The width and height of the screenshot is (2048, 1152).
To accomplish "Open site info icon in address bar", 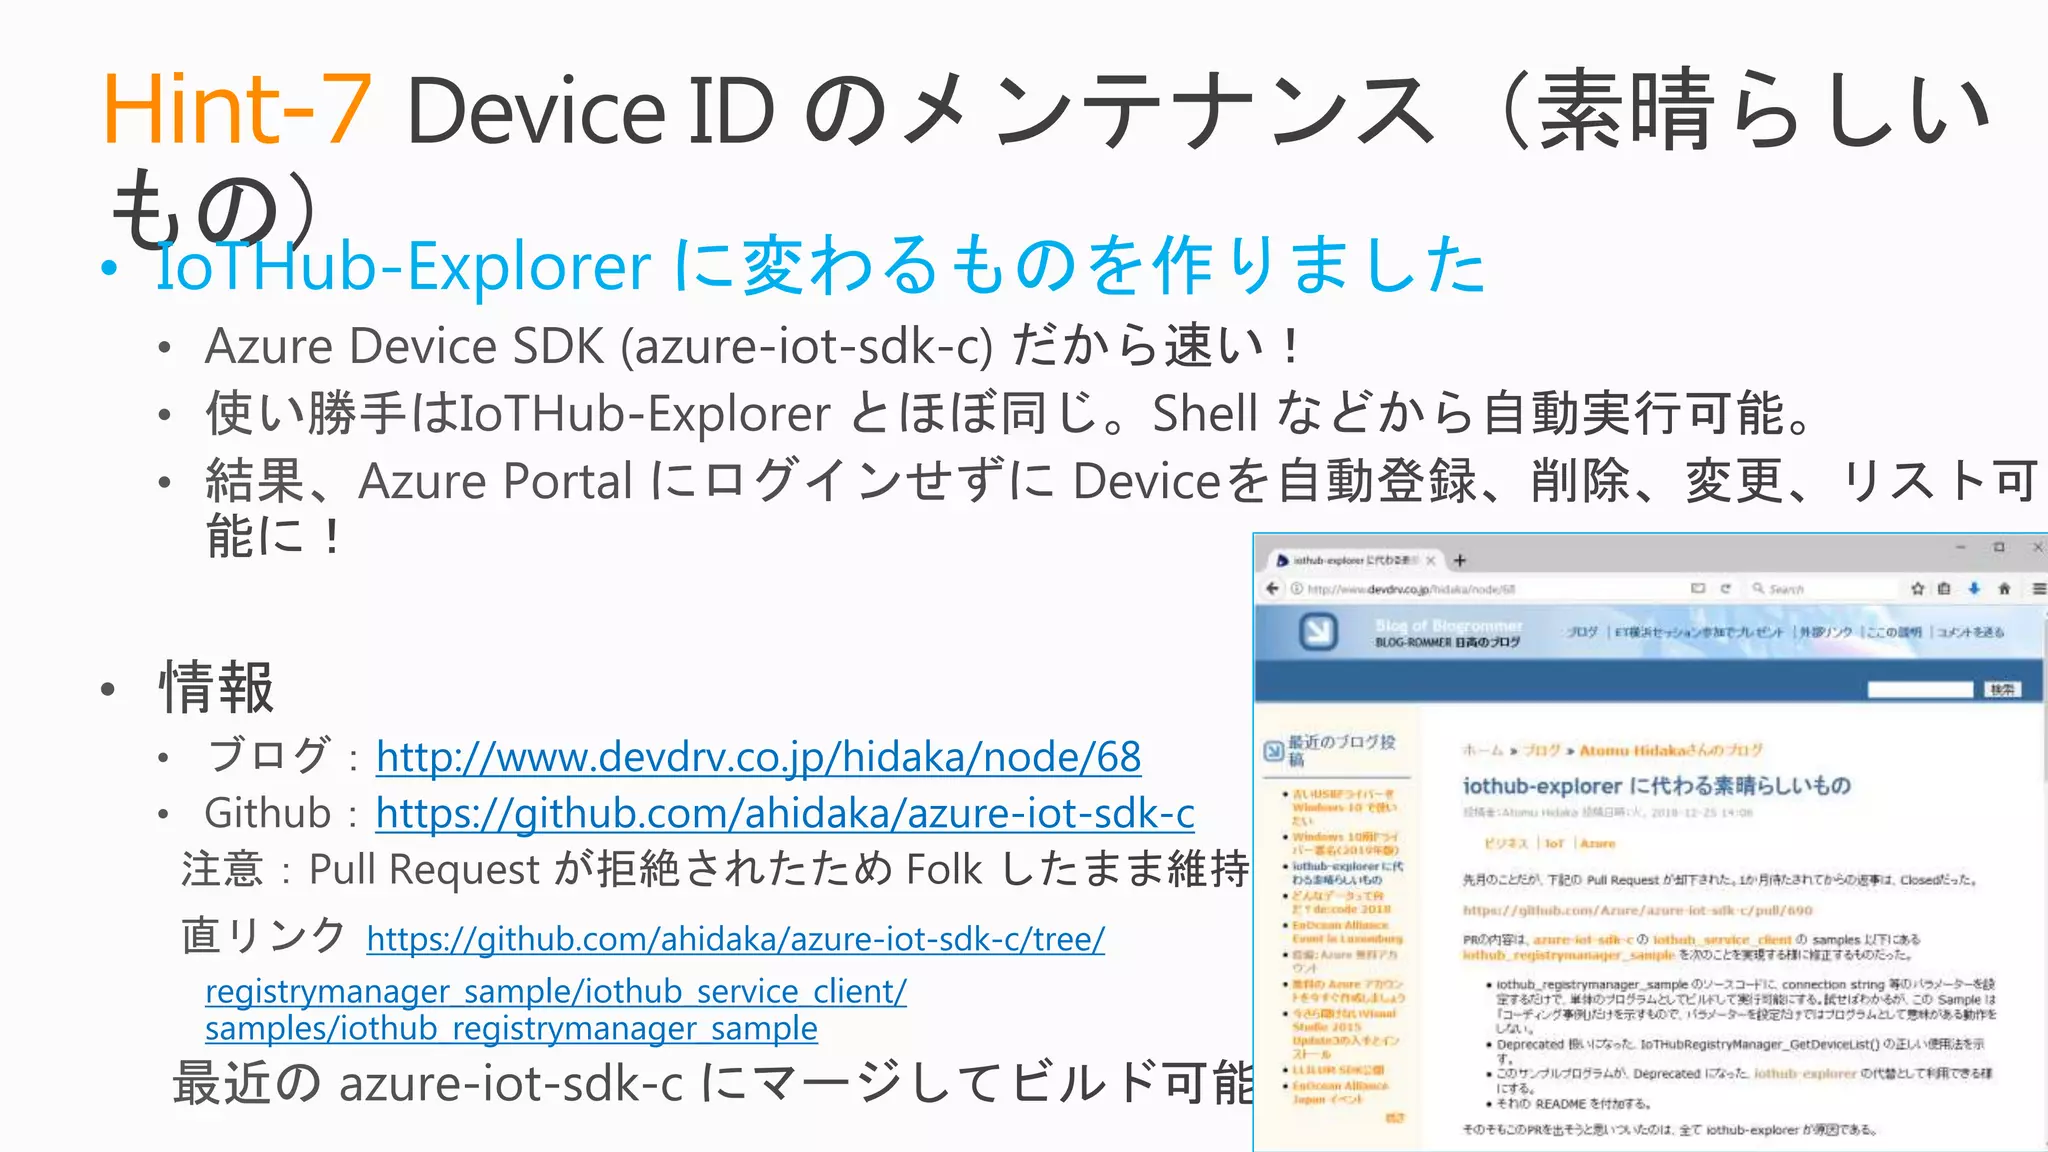I will click(x=1296, y=589).
